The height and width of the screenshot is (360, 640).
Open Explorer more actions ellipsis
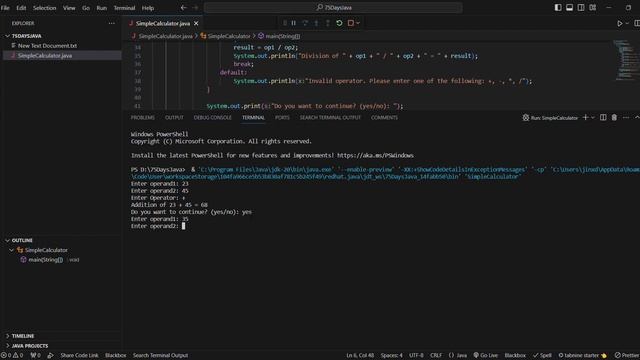point(111,23)
